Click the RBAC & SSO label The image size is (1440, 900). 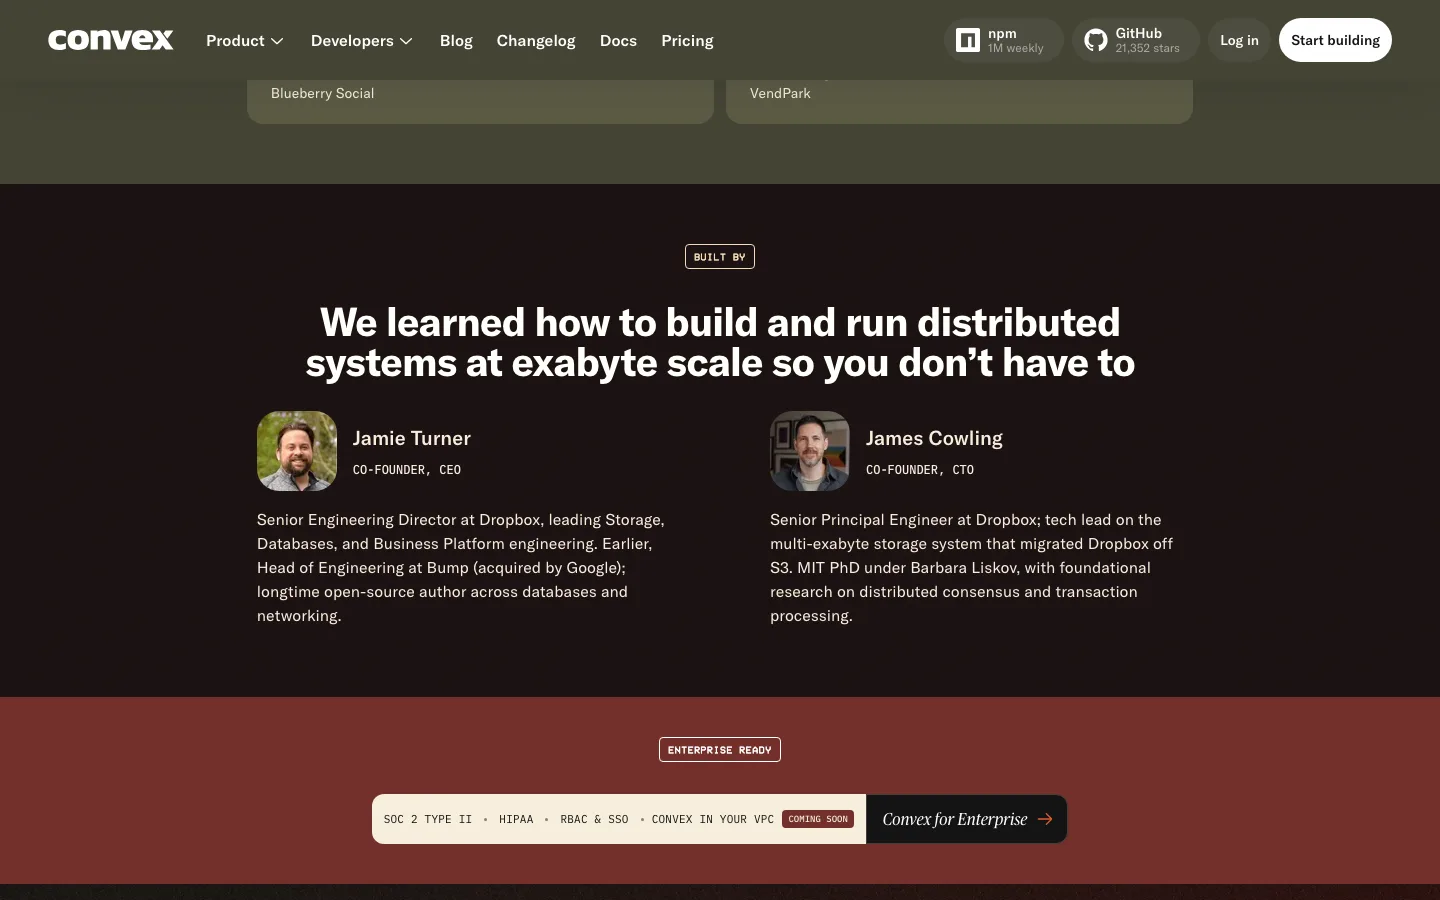(x=594, y=819)
